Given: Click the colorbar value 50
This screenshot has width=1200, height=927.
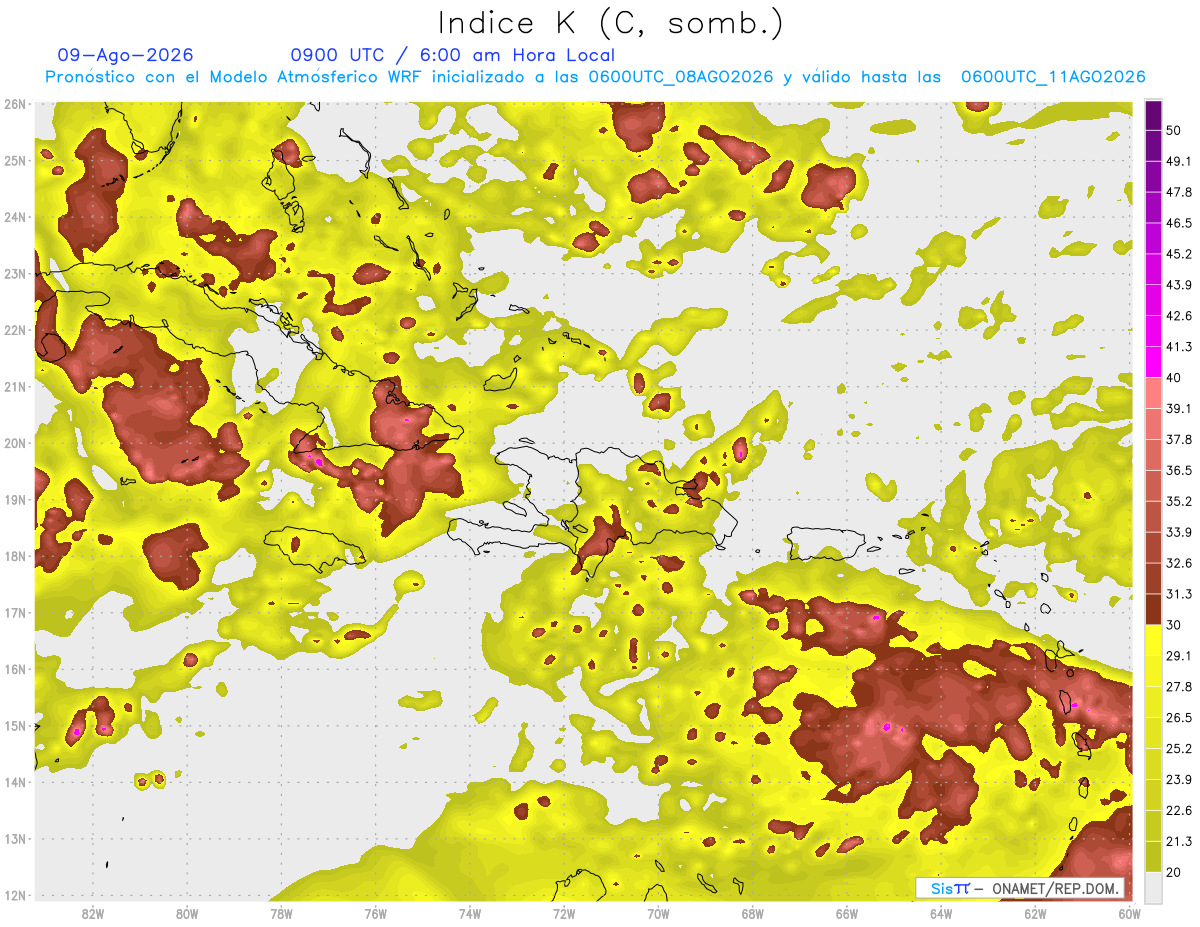Looking at the screenshot, I should click(x=1174, y=130).
